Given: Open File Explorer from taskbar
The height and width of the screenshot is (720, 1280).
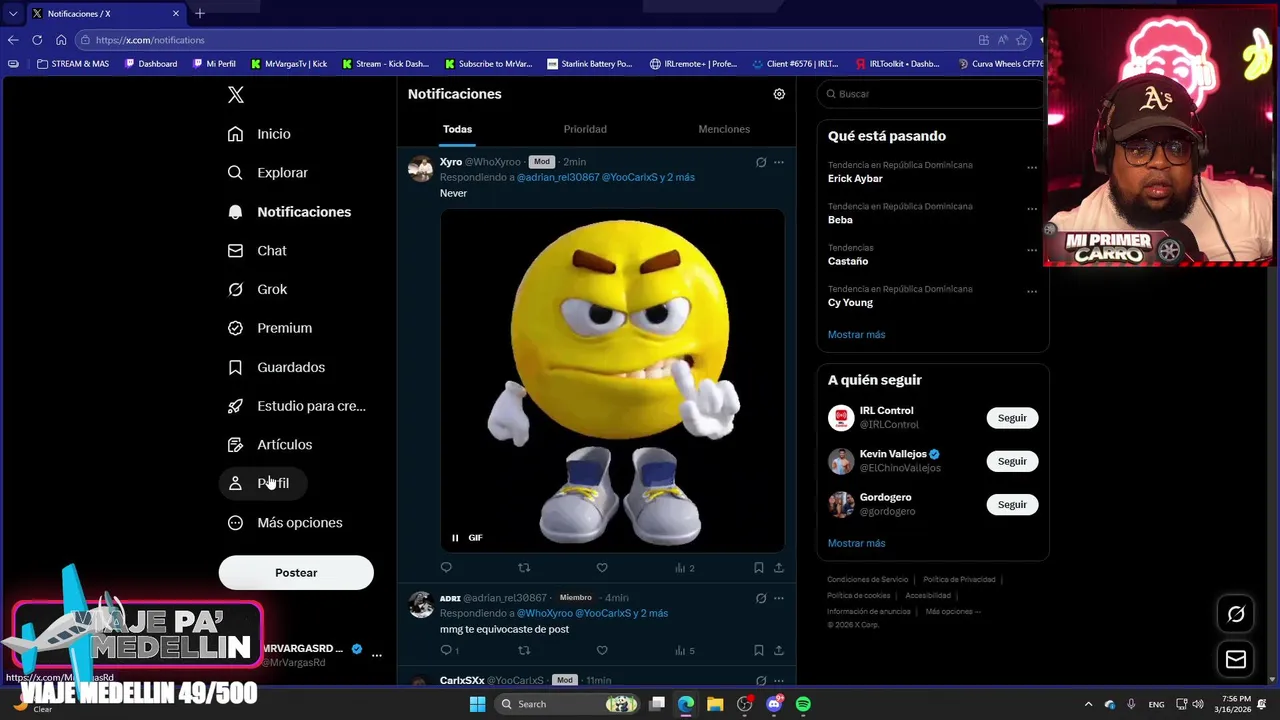Looking at the screenshot, I should pos(715,704).
